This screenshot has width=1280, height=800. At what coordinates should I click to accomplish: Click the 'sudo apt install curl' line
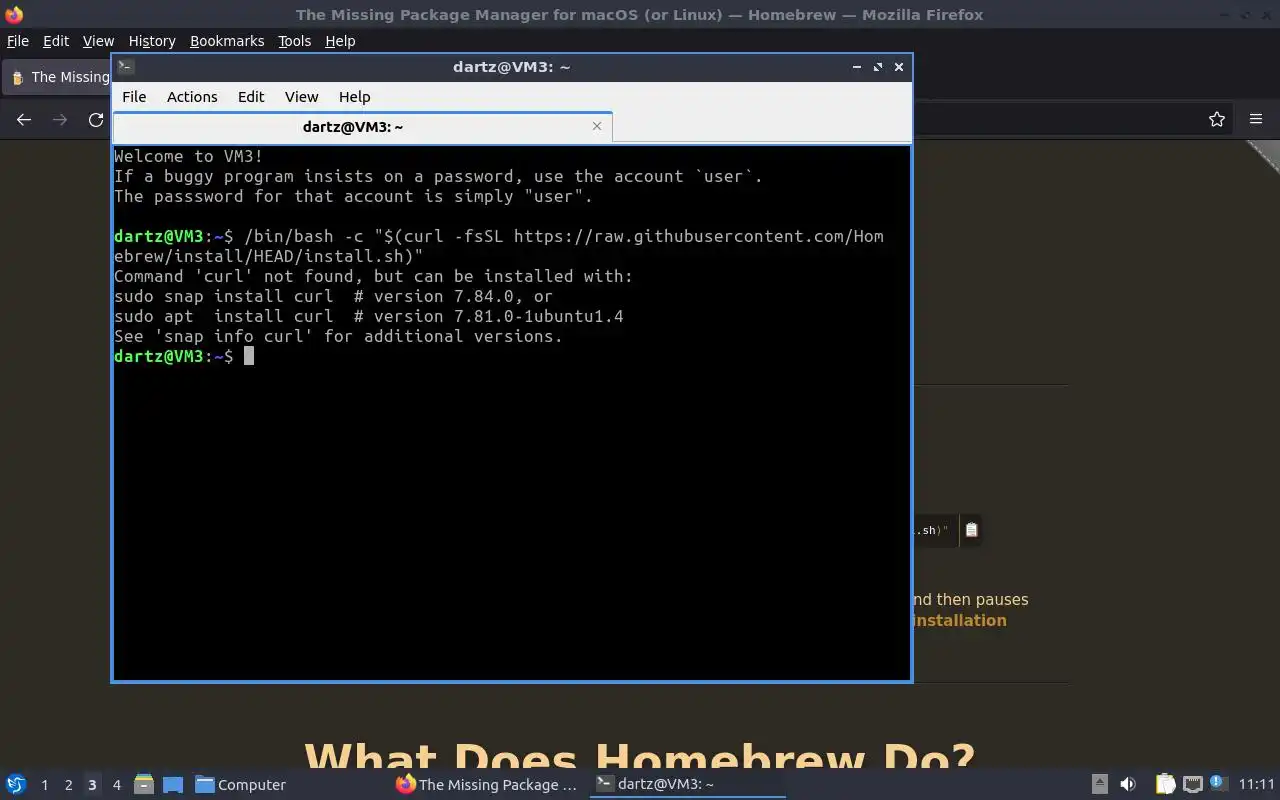[369, 316]
